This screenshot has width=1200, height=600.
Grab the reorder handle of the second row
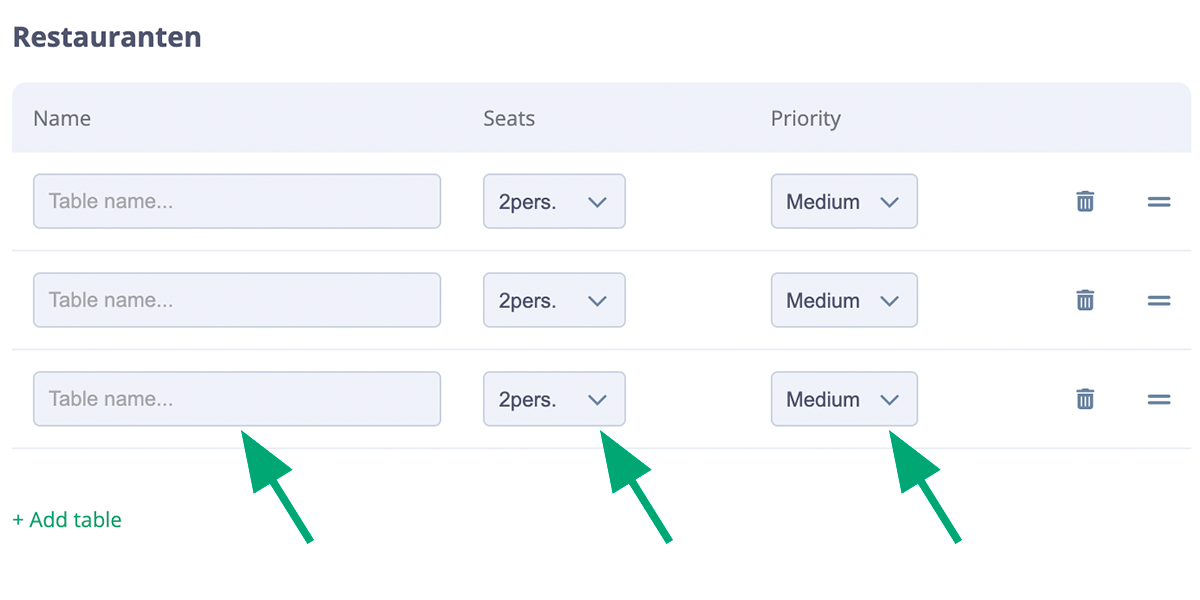1158,300
